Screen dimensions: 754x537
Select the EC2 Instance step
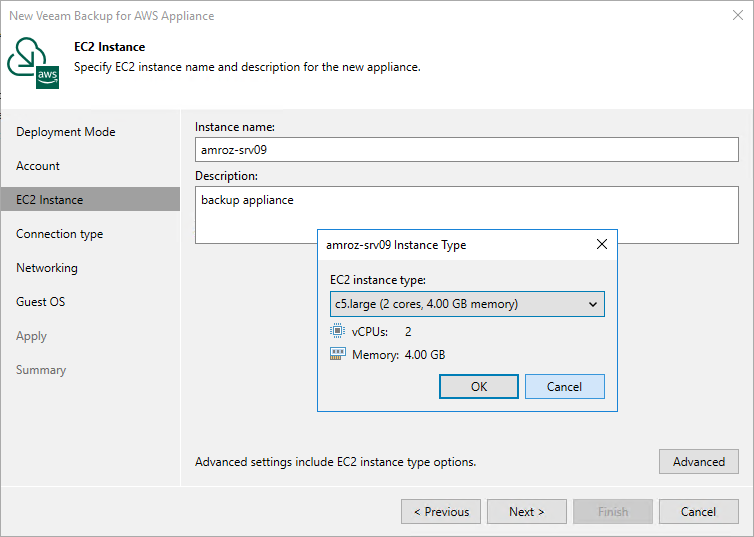[x=90, y=200]
